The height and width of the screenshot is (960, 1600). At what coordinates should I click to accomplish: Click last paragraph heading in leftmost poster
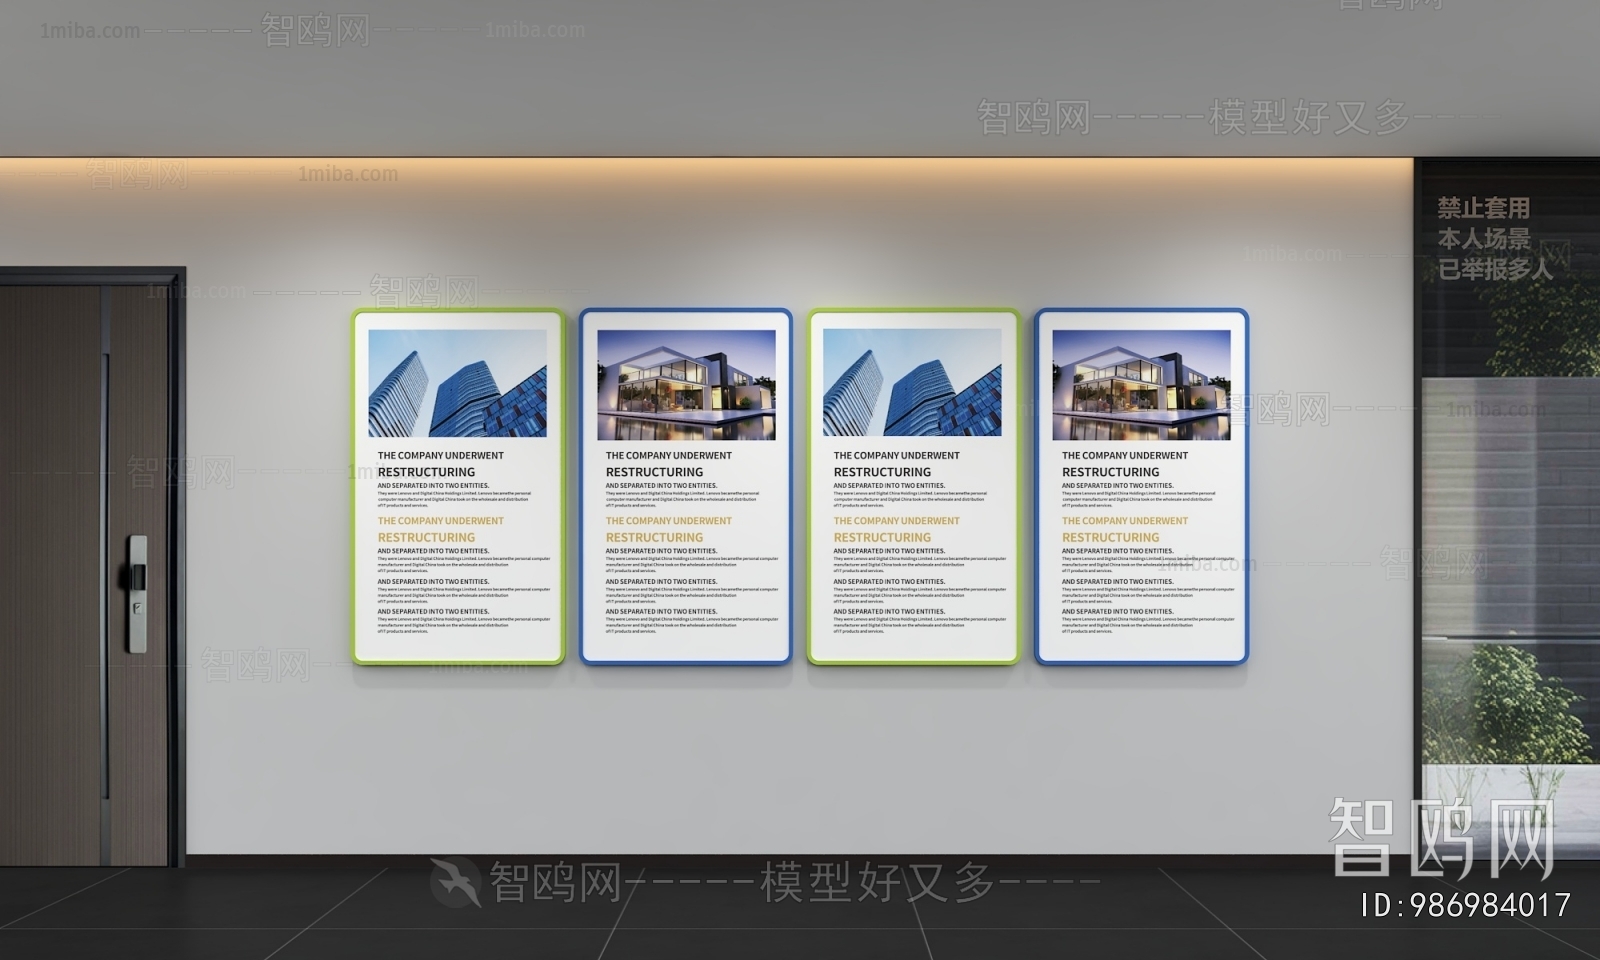coord(433,611)
